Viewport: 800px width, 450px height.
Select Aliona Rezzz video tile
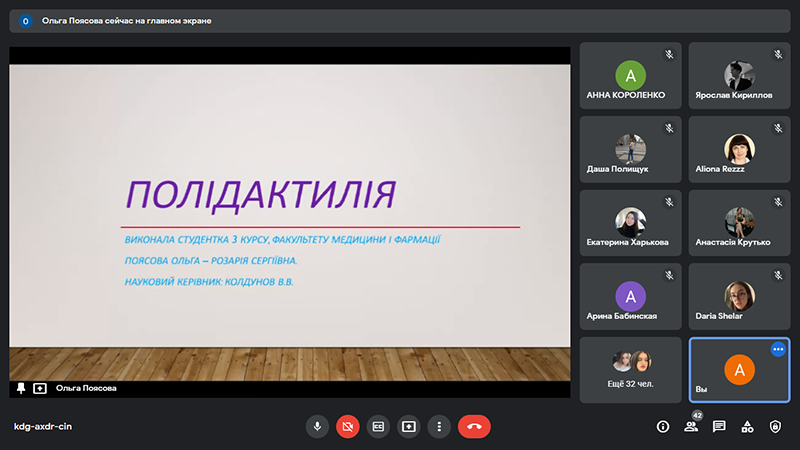point(739,149)
